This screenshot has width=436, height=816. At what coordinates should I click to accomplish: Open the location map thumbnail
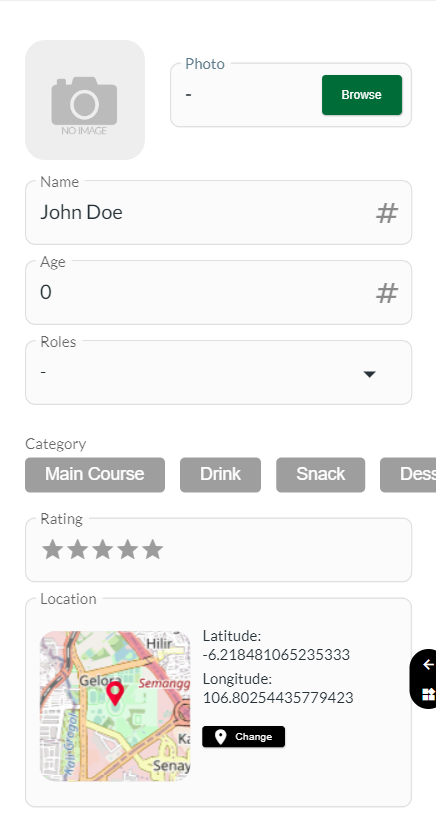coord(115,706)
